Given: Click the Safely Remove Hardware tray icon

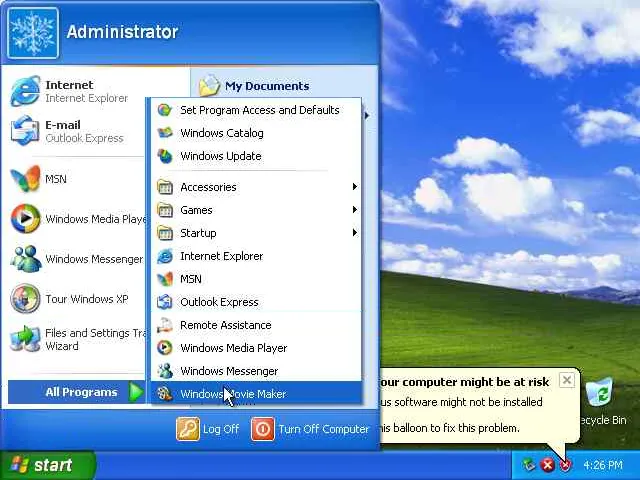Looking at the screenshot, I should click(529, 465).
